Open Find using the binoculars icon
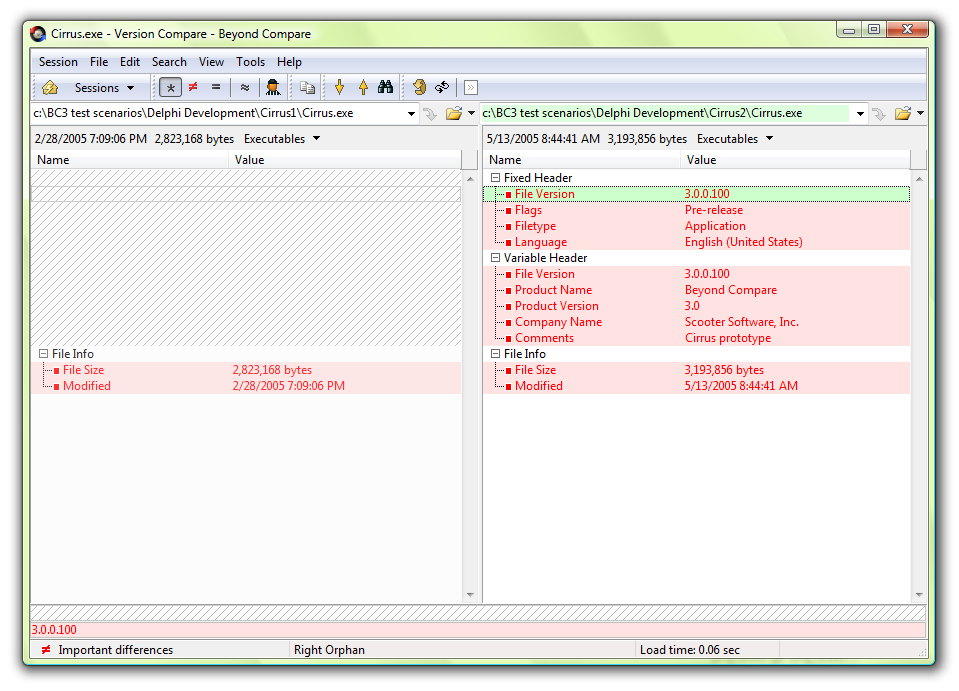959x691 pixels. pyautogui.click(x=385, y=87)
